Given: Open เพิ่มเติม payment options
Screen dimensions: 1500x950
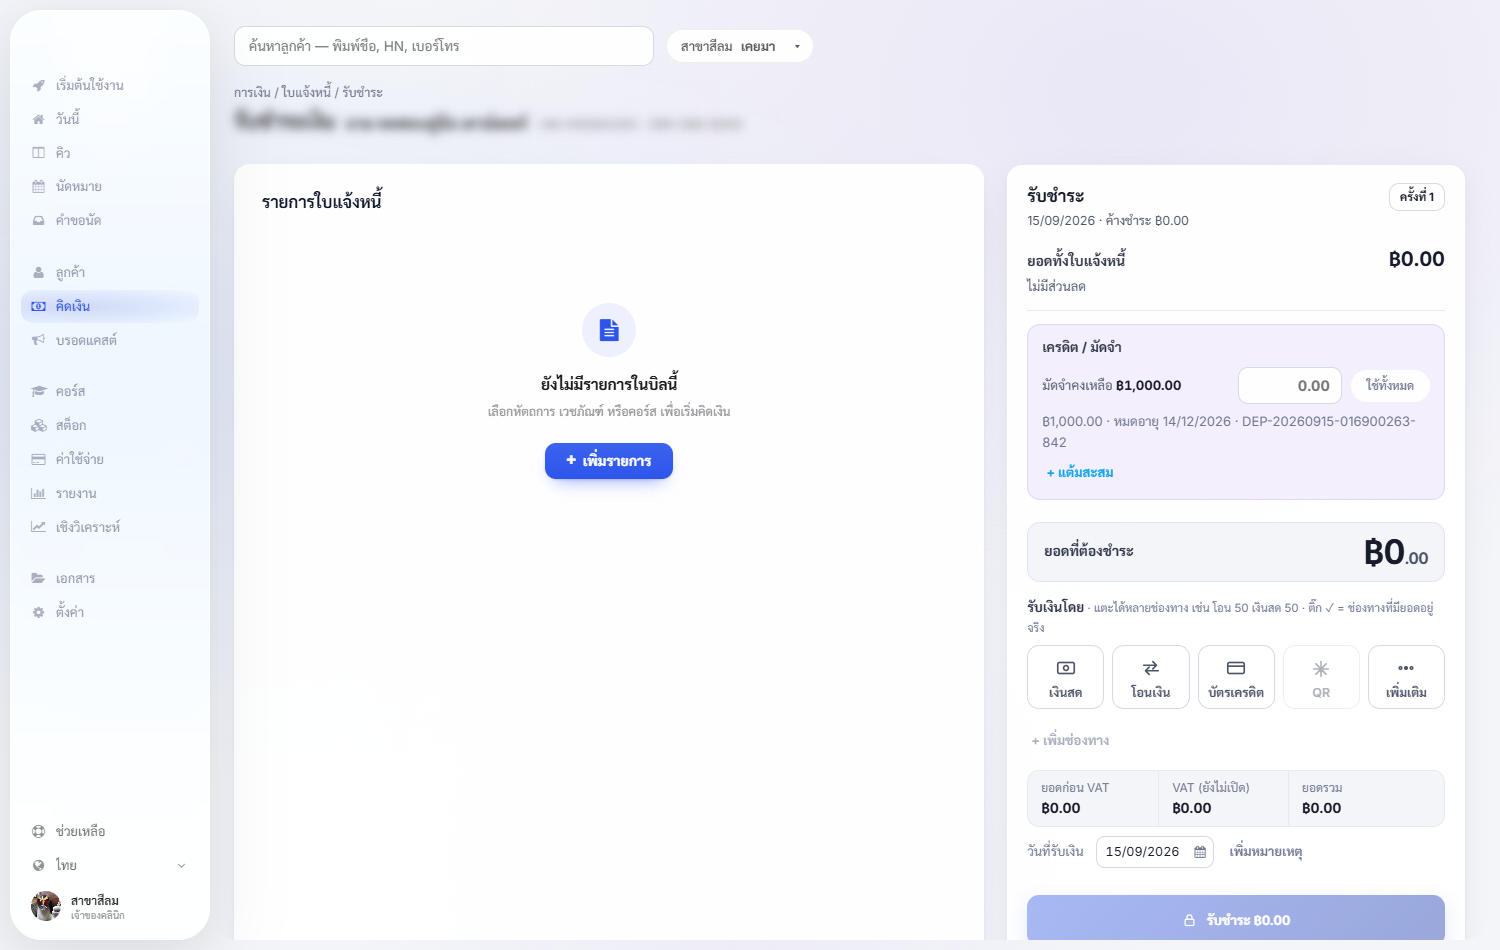Looking at the screenshot, I should point(1406,677).
